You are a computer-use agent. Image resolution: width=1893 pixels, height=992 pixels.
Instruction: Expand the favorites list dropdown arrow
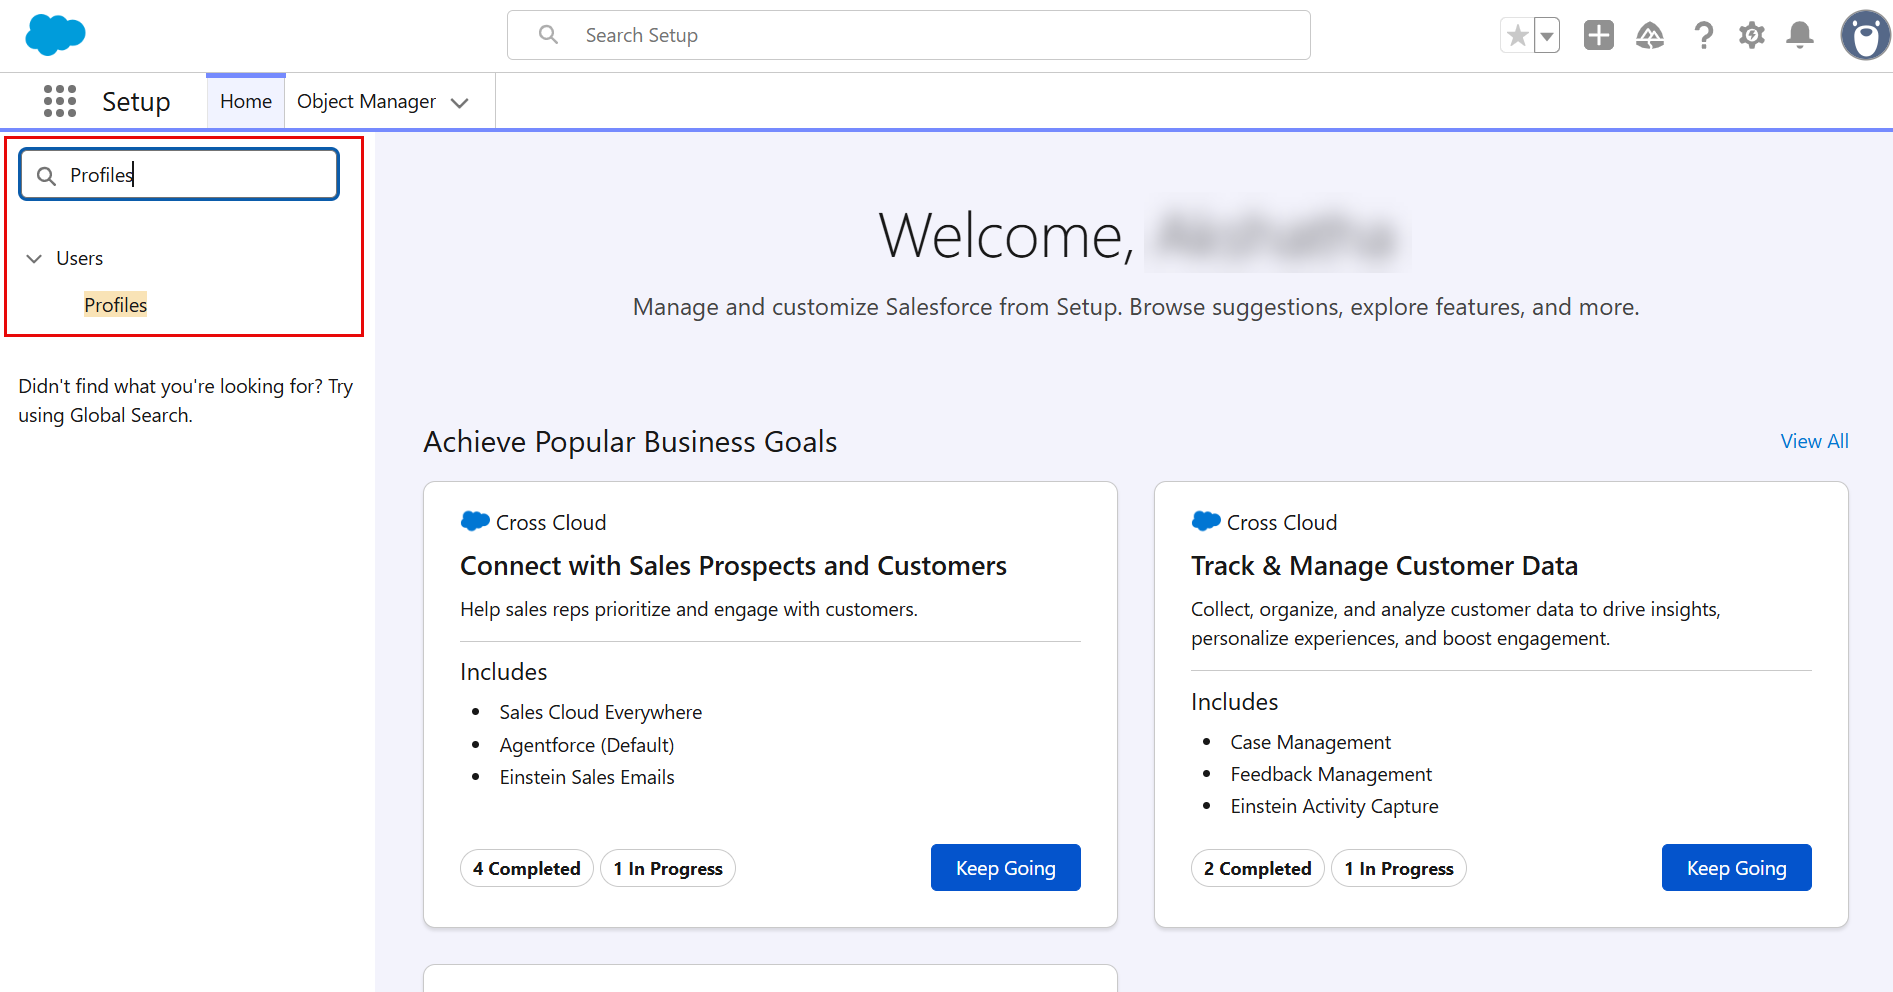[1547, 36]
